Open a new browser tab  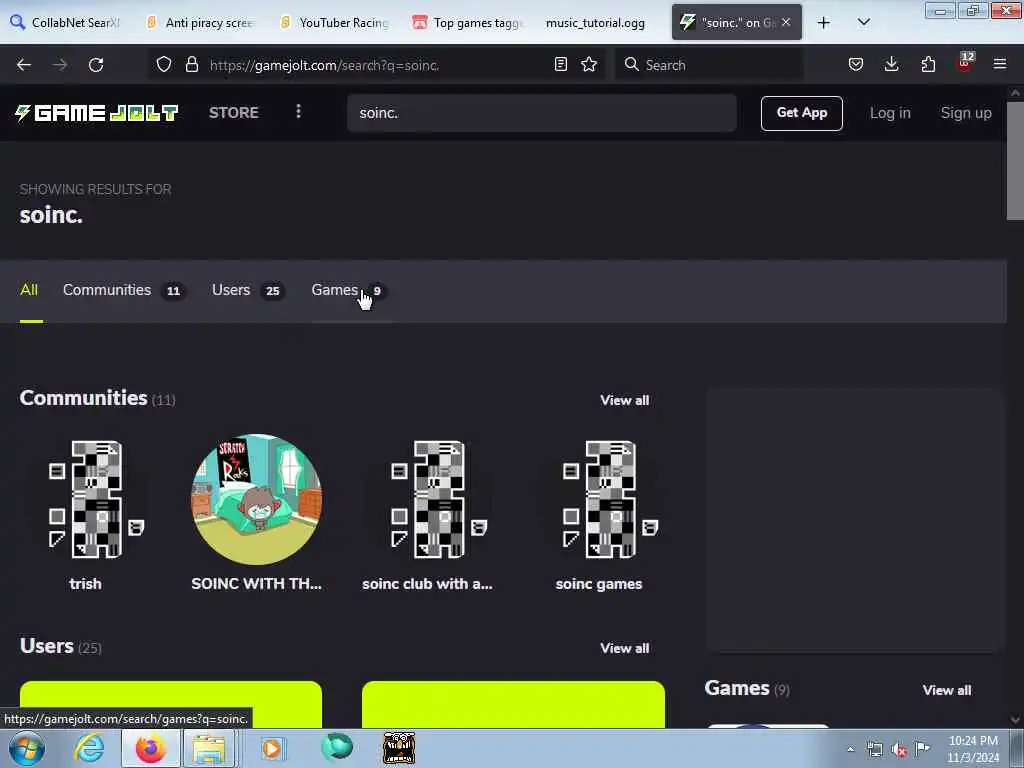pos(824,23)
